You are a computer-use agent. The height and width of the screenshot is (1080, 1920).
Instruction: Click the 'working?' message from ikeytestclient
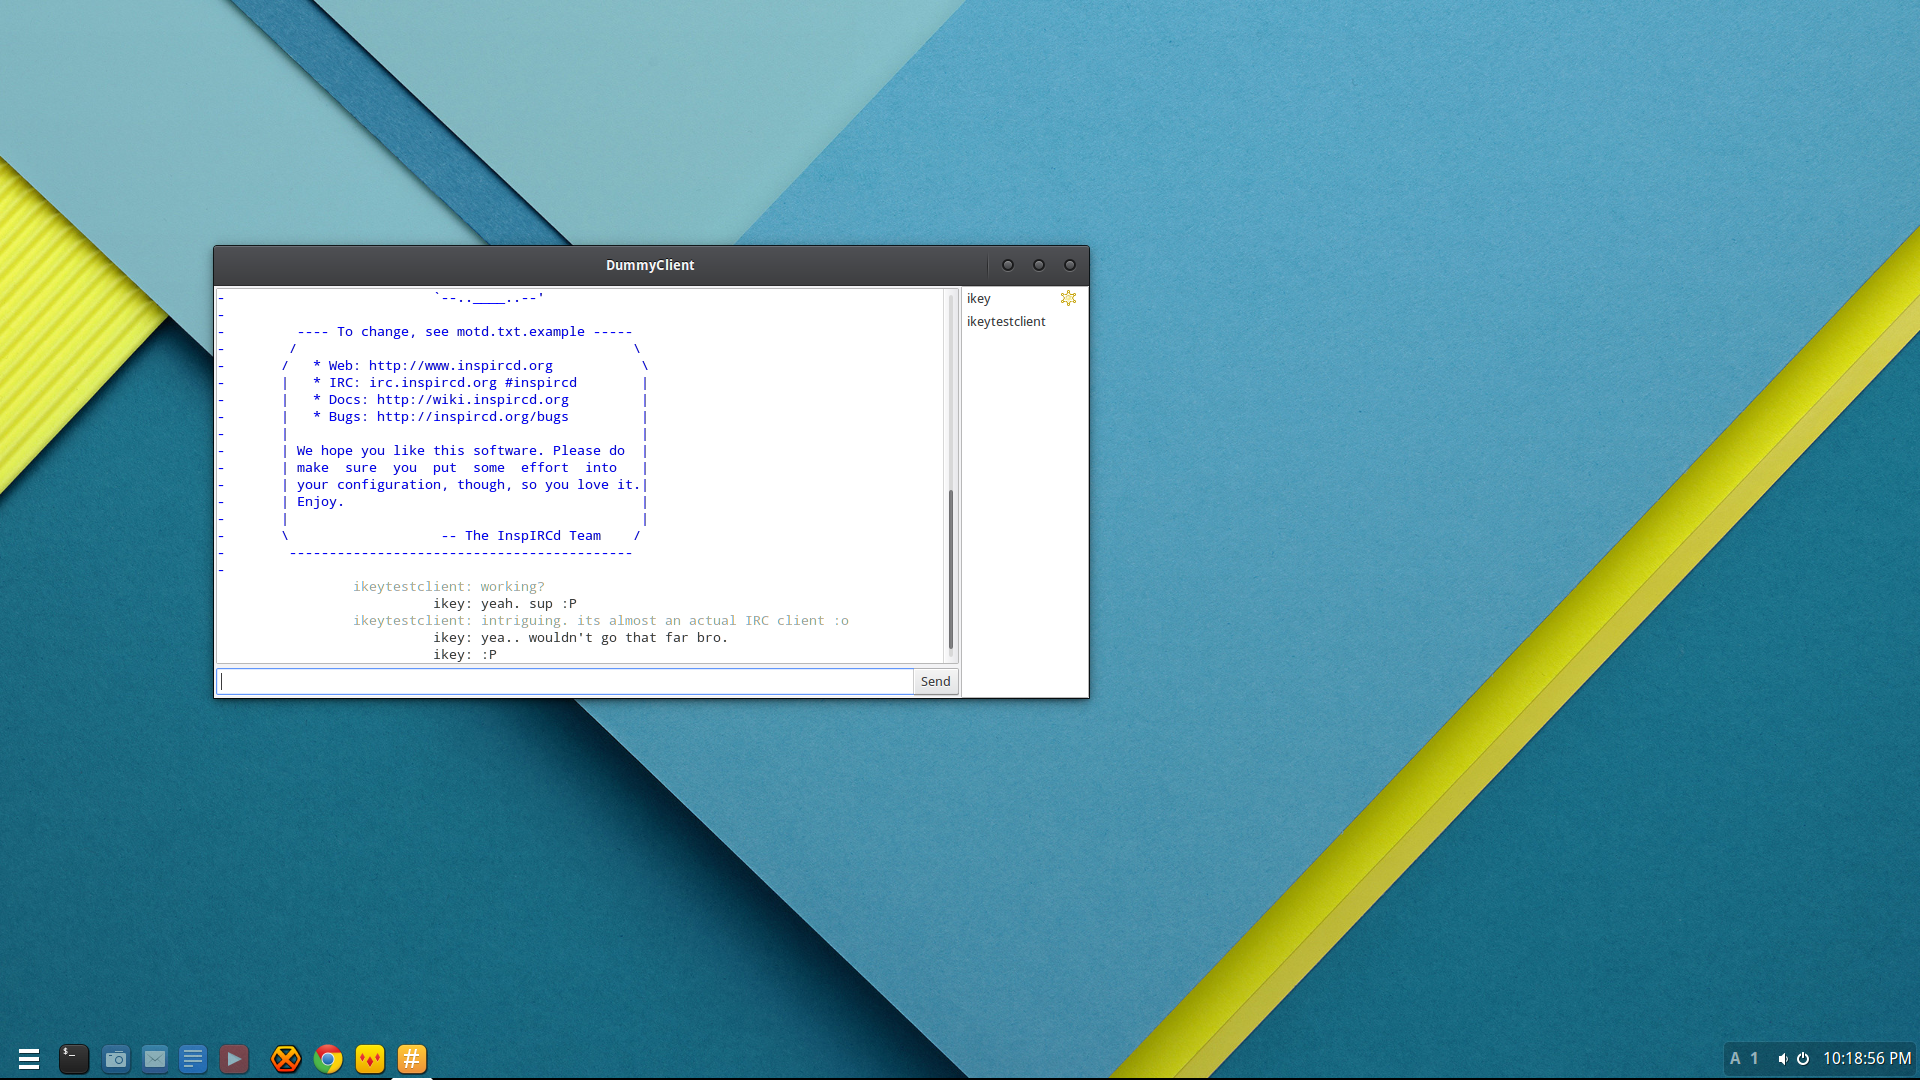click(x=512, y=587)
